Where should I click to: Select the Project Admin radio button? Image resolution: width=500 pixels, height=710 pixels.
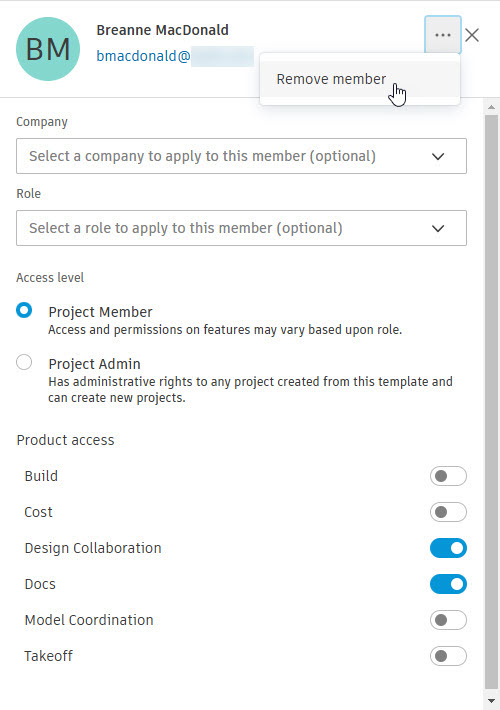24,362
